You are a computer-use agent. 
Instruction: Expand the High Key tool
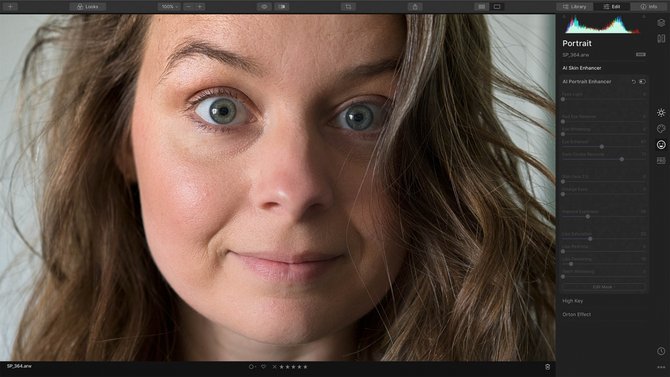(573, 301)
